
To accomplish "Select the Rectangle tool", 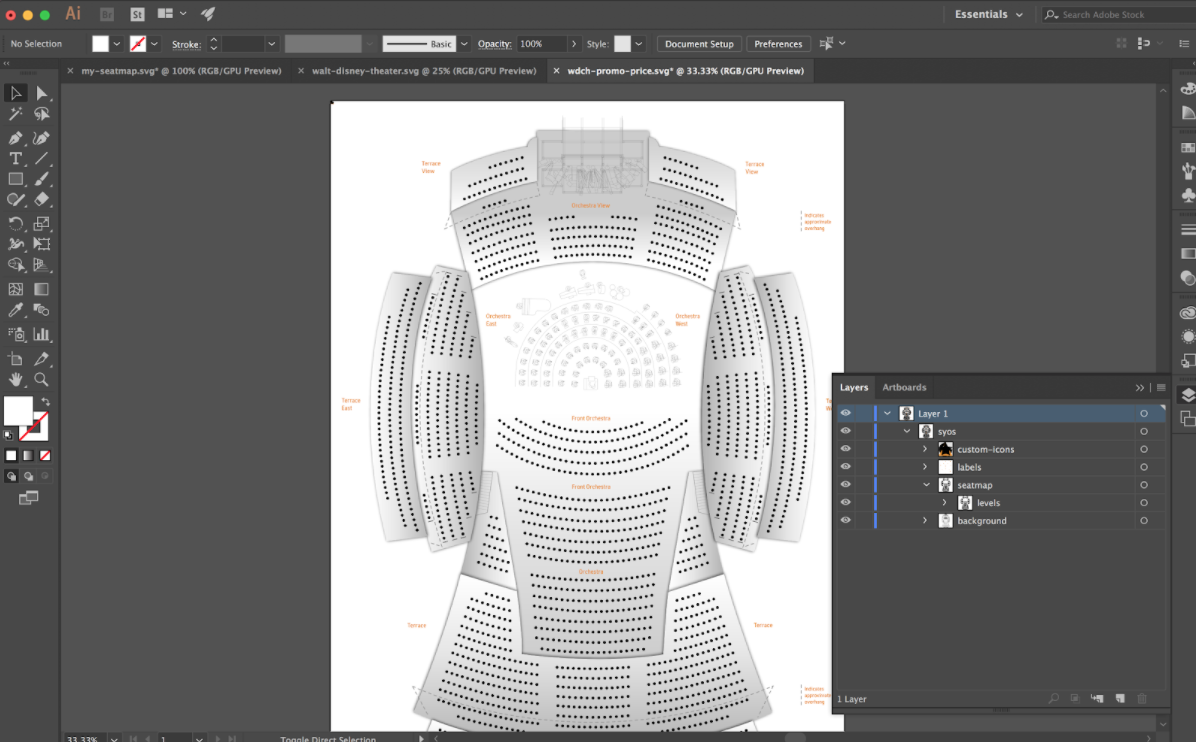I will point(15,179).
